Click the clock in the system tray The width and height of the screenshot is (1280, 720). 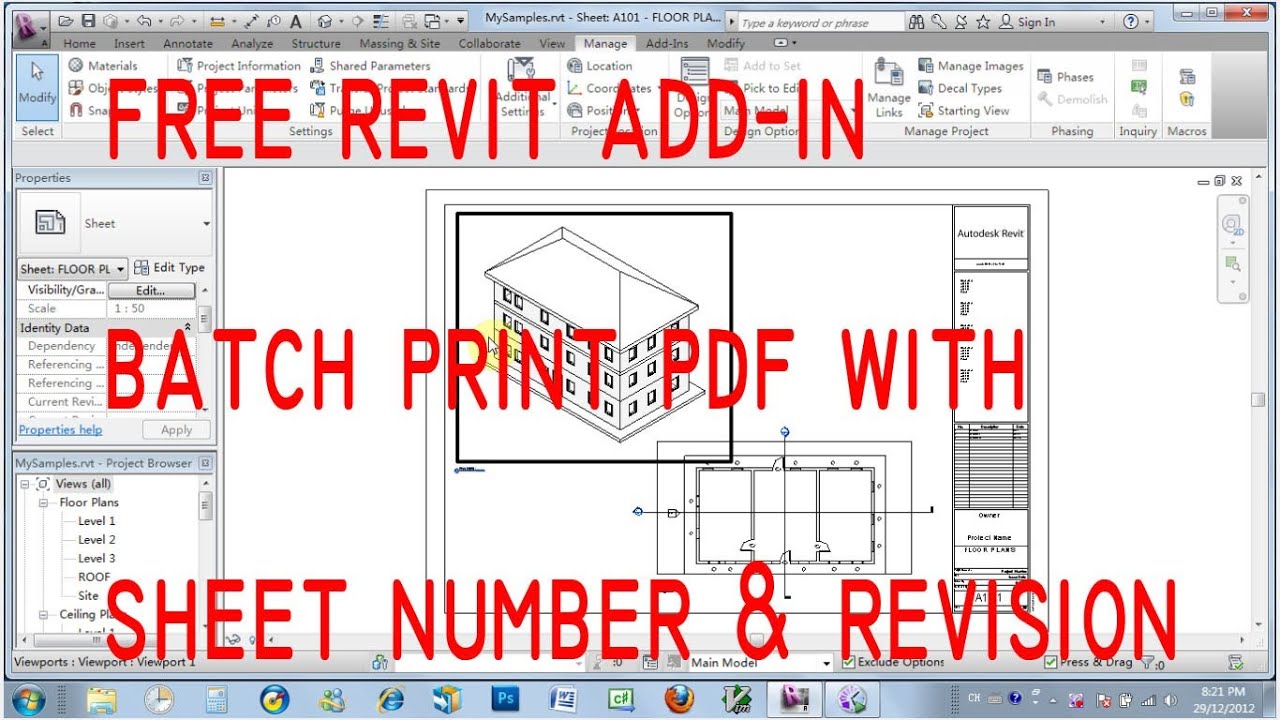coord(1222,698)
